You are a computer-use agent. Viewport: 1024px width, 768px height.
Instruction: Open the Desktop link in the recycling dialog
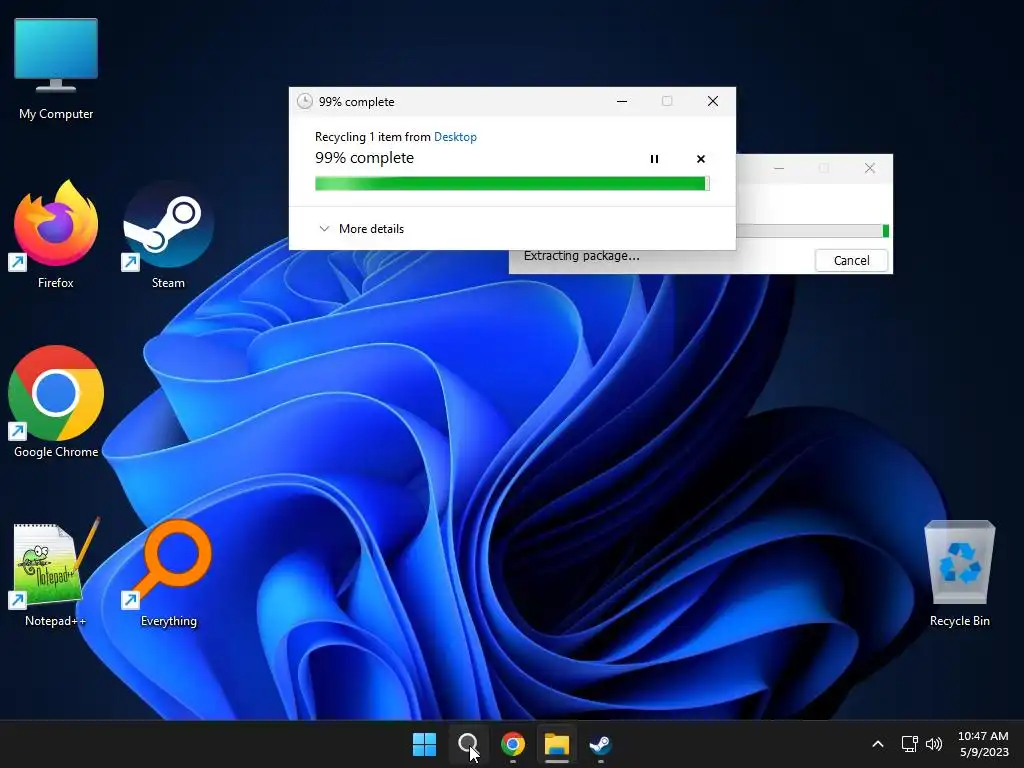[x=455, y=136]
